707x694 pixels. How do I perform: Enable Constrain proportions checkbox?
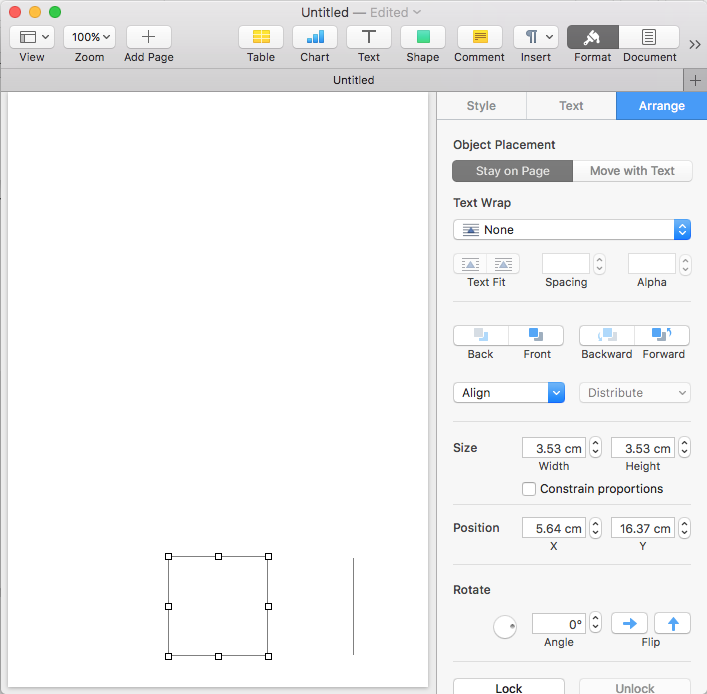[x=529, y=489]
